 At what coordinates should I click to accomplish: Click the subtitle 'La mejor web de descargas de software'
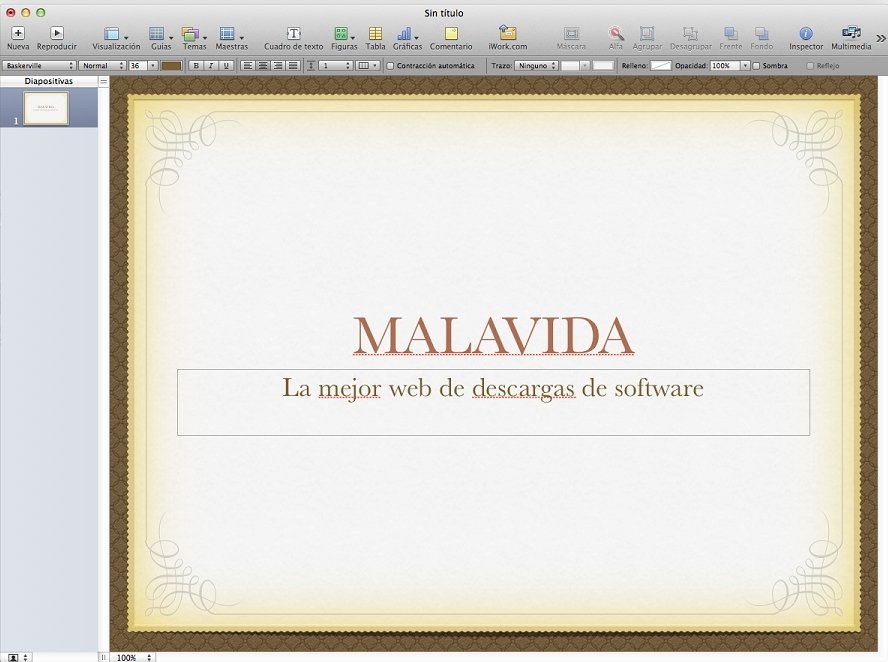(493, 388)
